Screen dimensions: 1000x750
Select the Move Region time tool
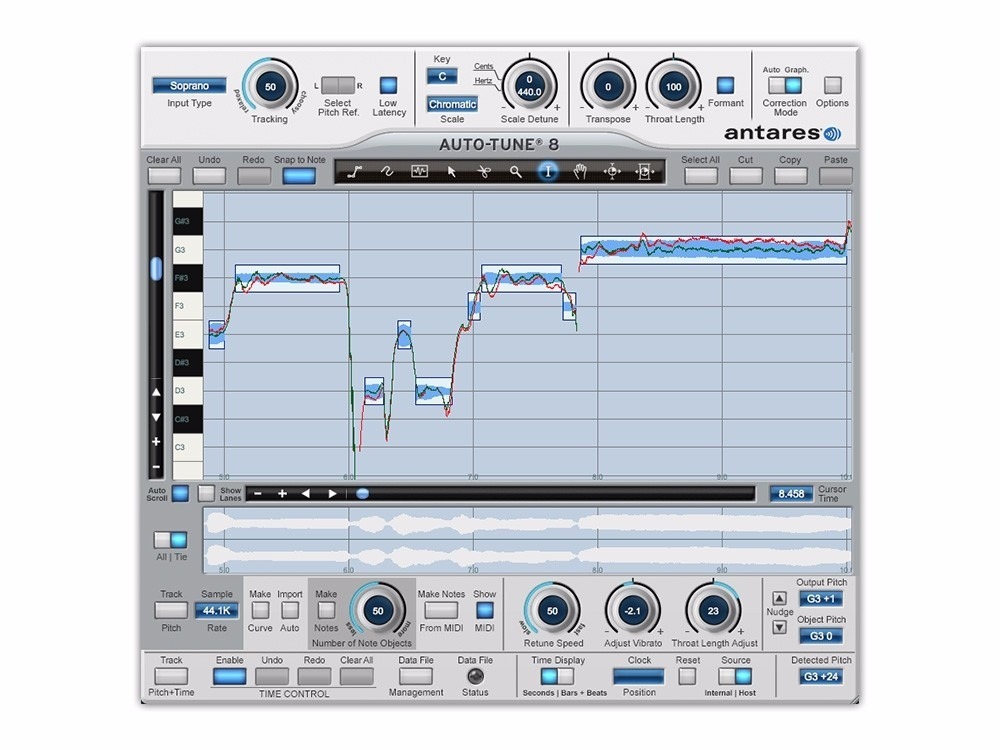[x=645, y=172]
